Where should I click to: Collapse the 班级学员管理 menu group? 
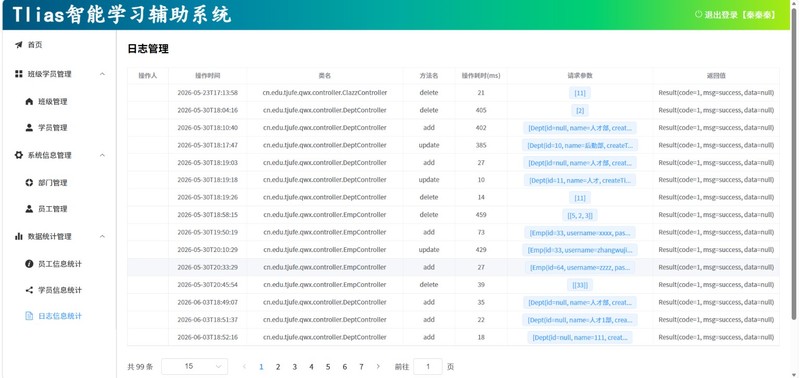pyautogui.click(x=102, y=74)
